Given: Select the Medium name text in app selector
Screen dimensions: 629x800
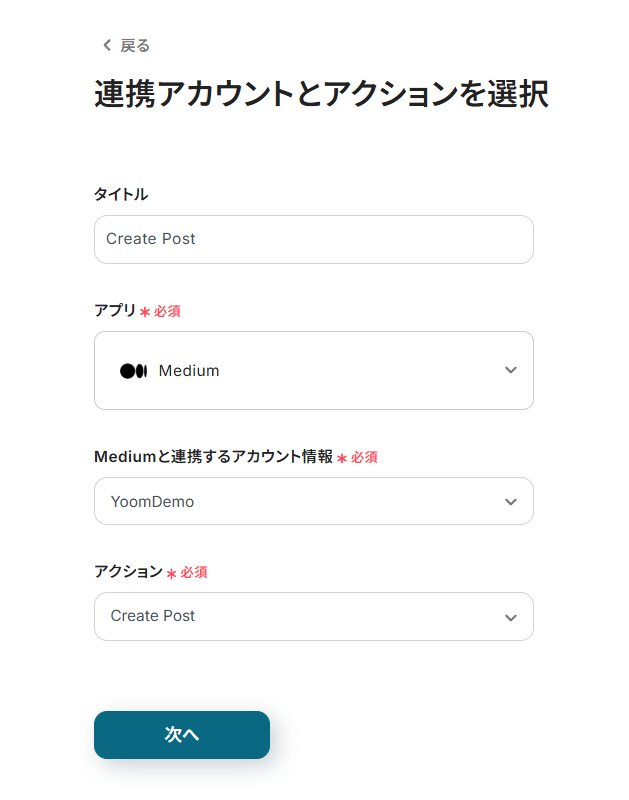Looking at the screenshot, I should [x=189, y=371].
